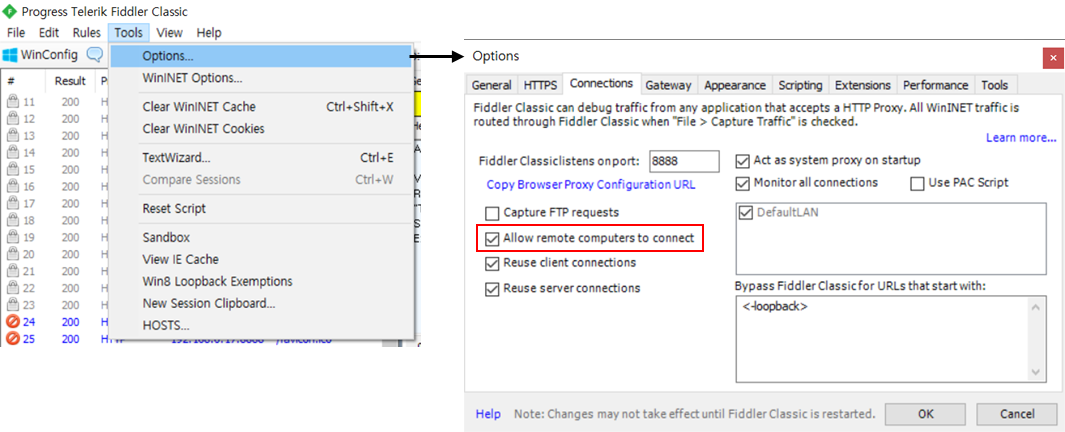The width and height of the screenshot is (1065, 432).
Task: Click the WinConfig Windows logo icon
Action: (10, 54)
